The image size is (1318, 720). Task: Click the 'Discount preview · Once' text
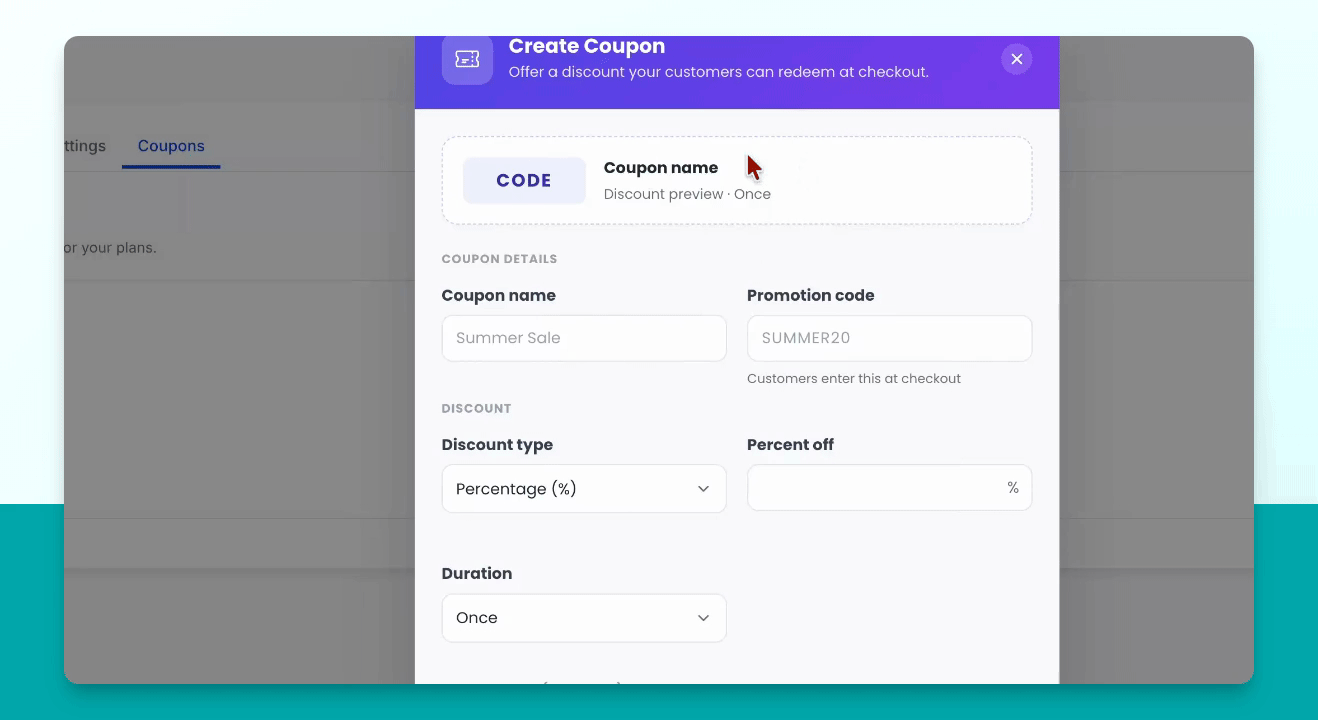(687, 194)
